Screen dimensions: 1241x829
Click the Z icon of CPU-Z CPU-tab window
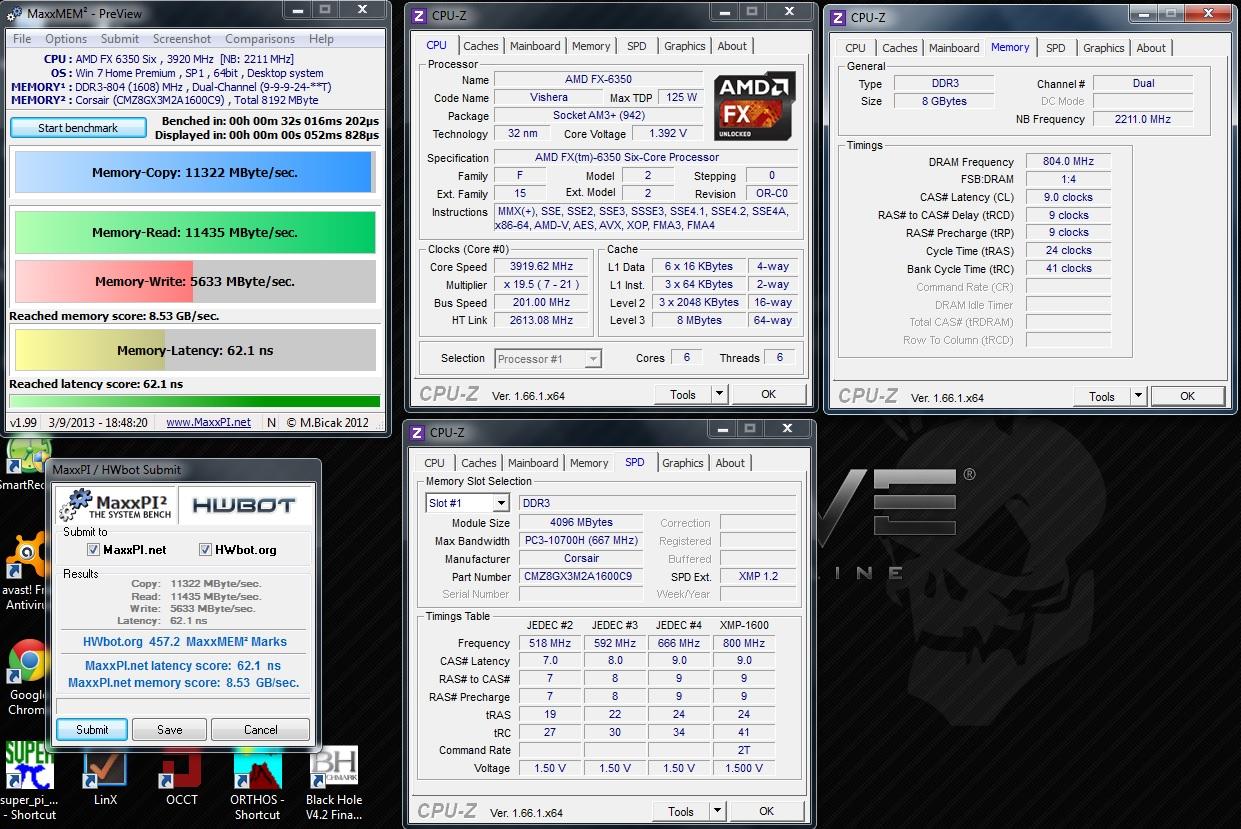pyautogui.click(x=419, y=15)
